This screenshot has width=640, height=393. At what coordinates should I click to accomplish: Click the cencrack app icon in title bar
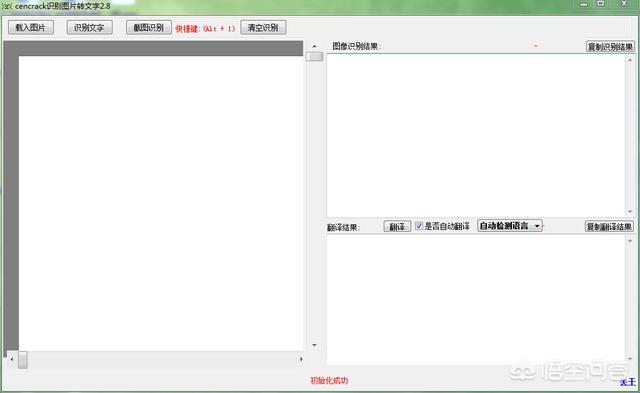click(x=7, y=7)
